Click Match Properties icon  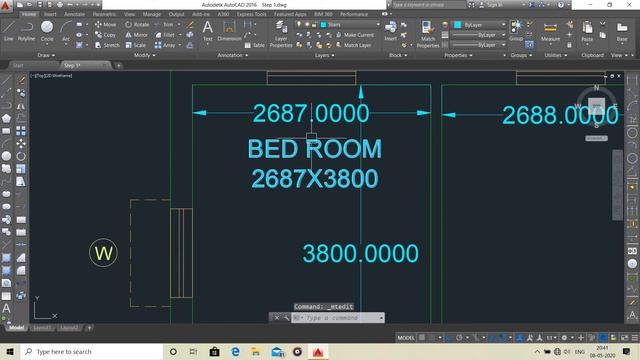point(428,34)
